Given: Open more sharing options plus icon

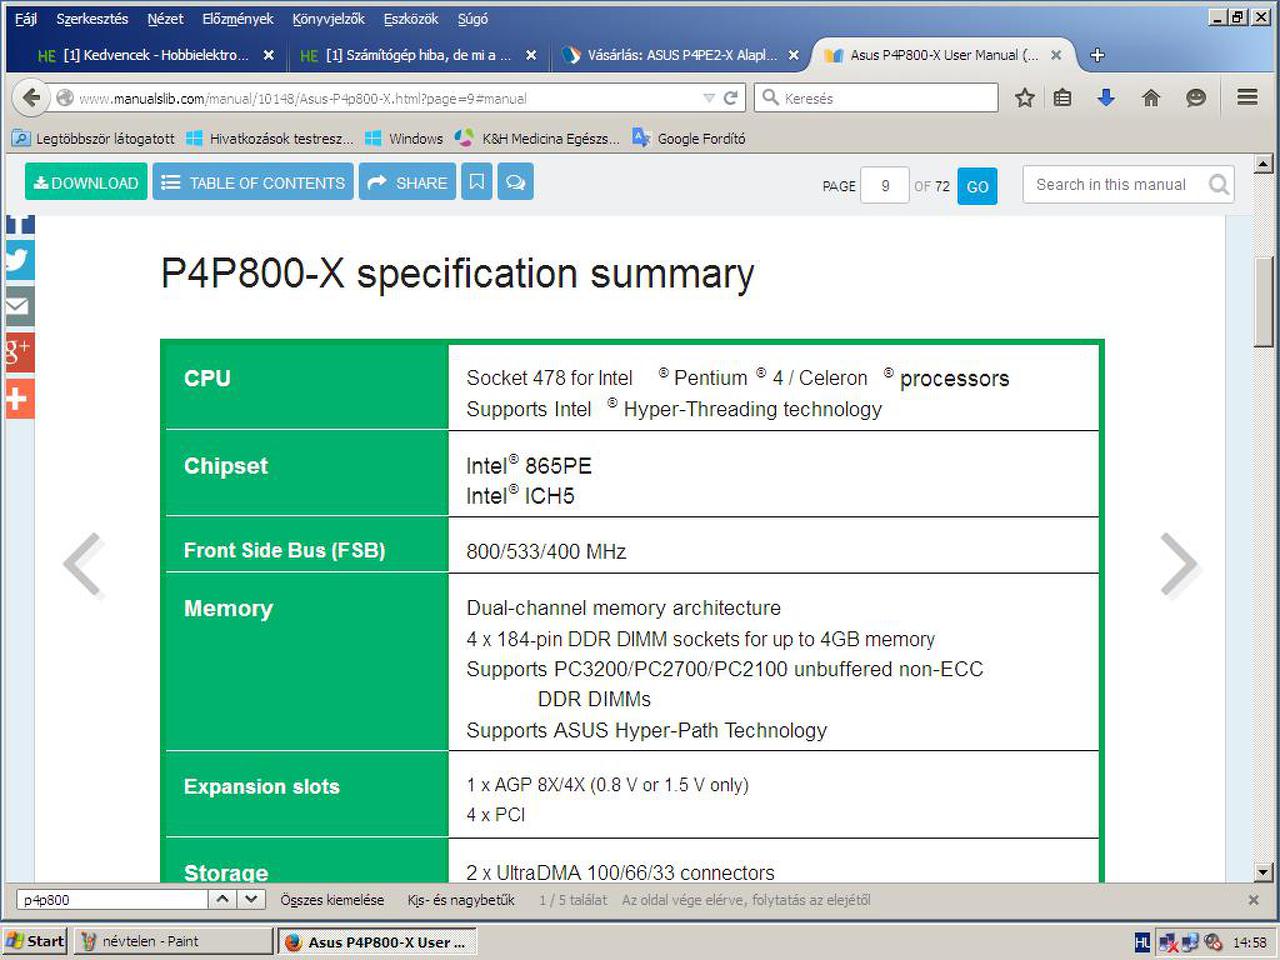Looking at the screenshot, I should tap(19, 398).
